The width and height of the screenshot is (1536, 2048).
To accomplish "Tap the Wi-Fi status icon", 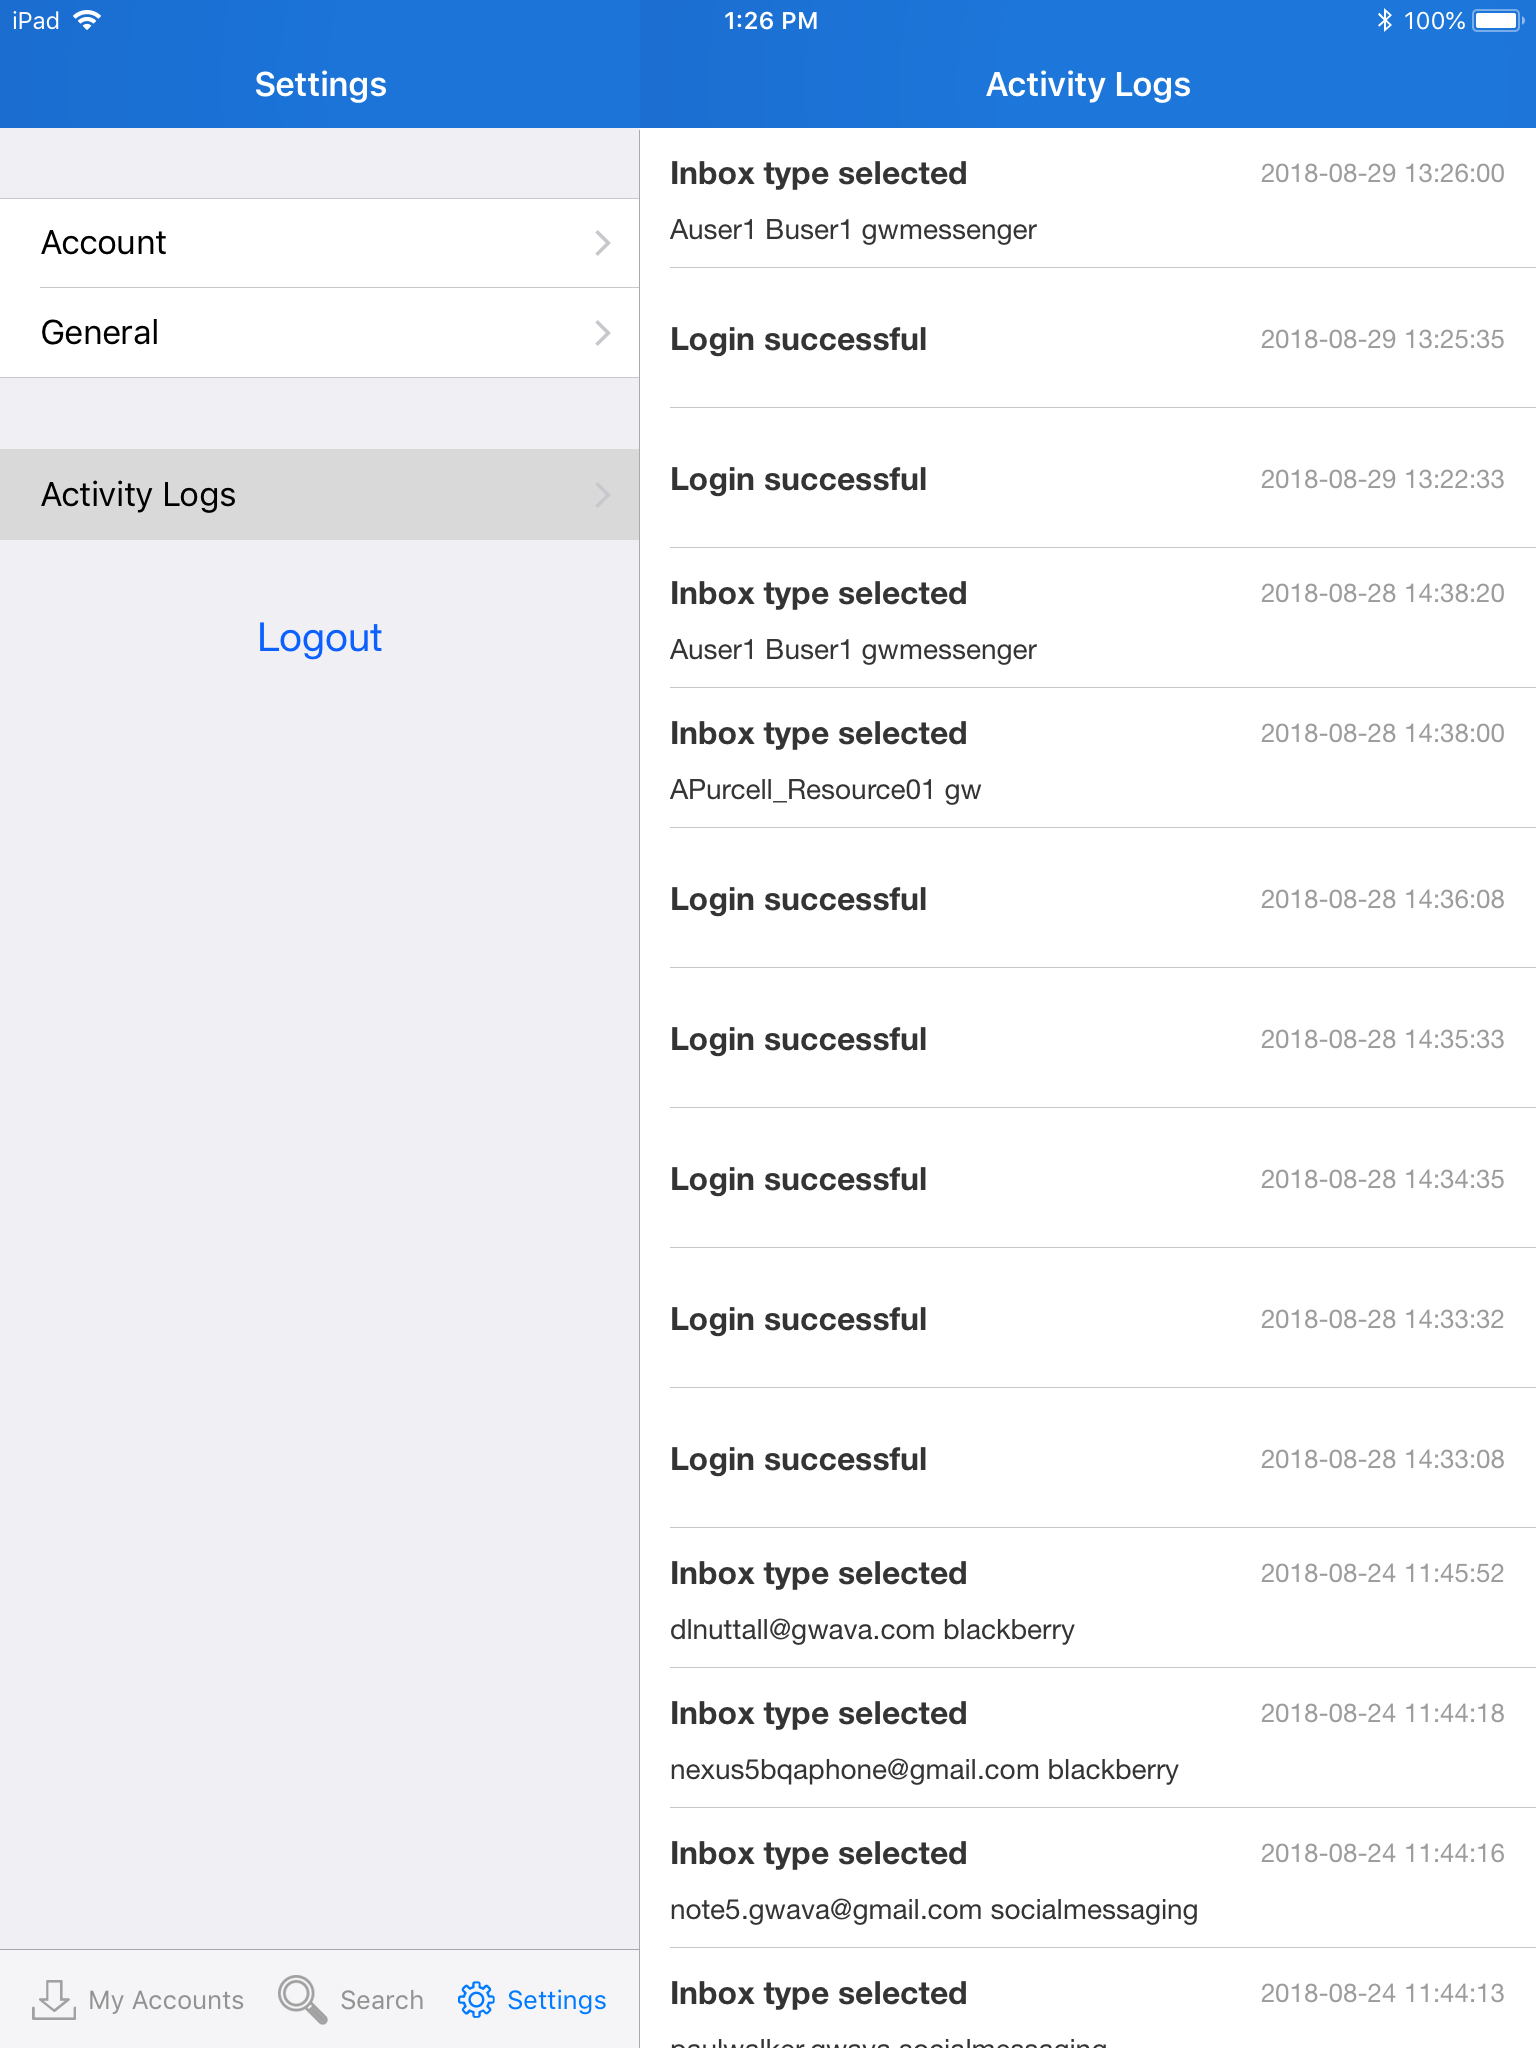I will coord(88,21).
